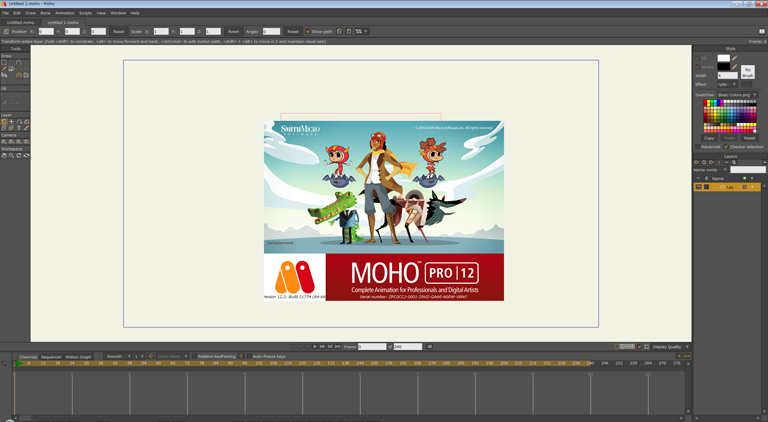Toggle visibility of the layer in Layers panel
768x422 pixels.
[698, 187]
